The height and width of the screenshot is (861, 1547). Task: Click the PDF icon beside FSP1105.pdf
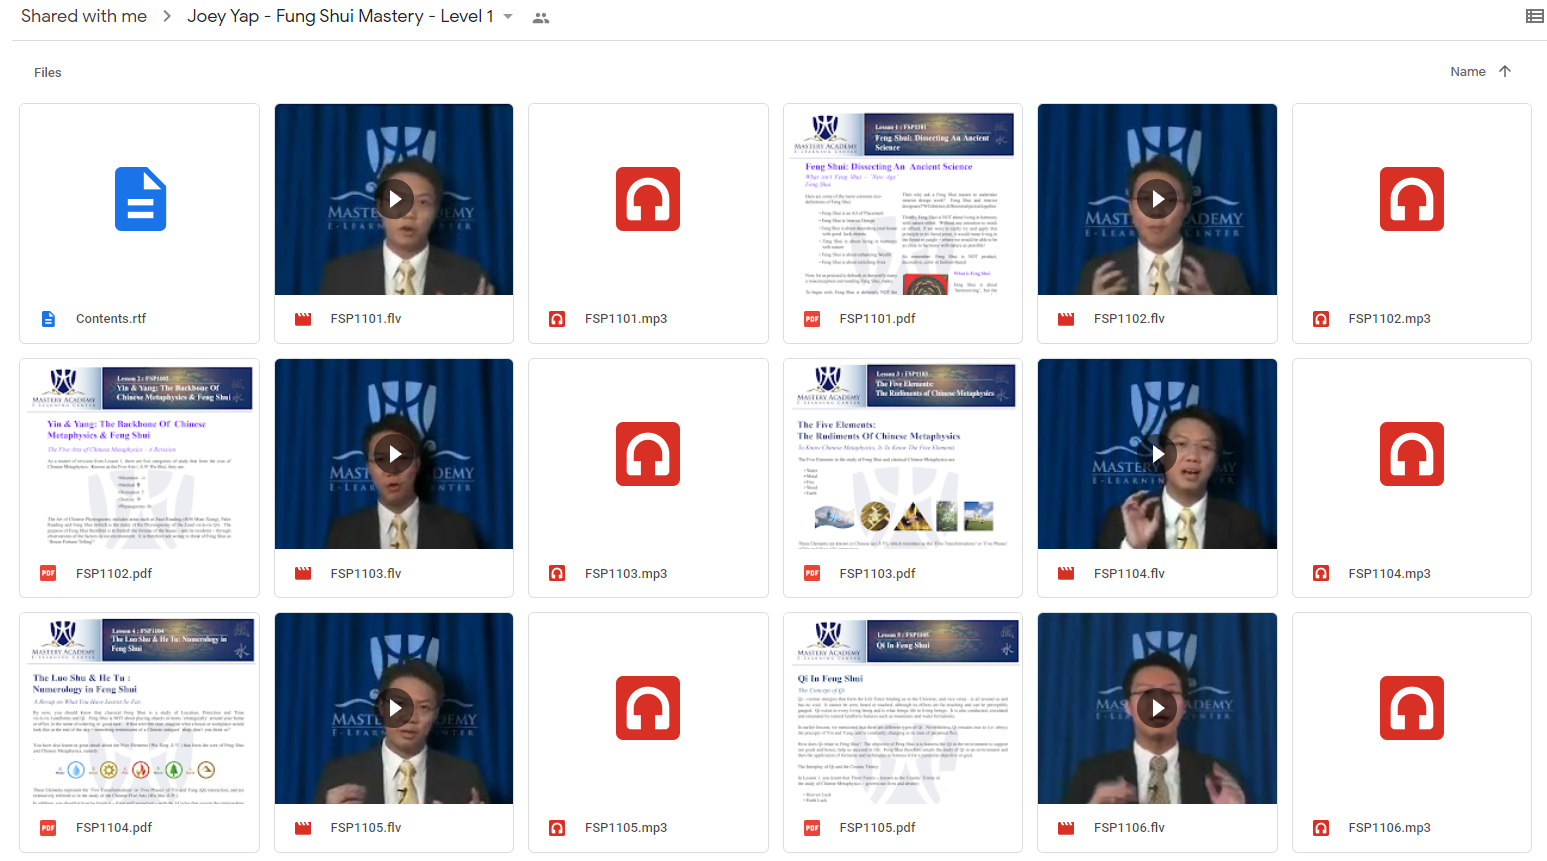[x=812, y=828]
